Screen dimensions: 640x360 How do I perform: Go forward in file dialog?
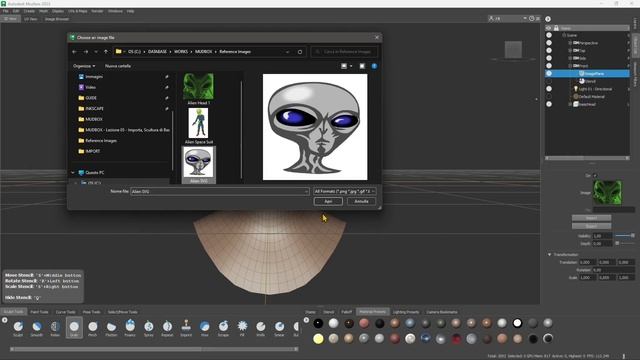[86, 52]
